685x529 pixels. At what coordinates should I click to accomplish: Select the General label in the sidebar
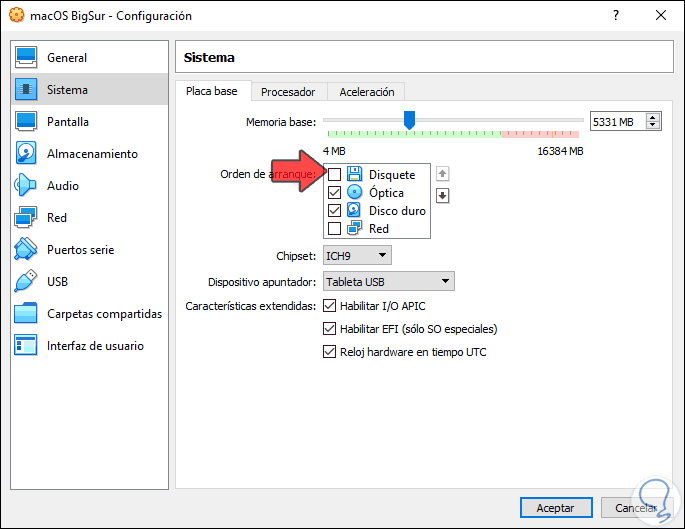pyautogui.click(x=67, y=58)
